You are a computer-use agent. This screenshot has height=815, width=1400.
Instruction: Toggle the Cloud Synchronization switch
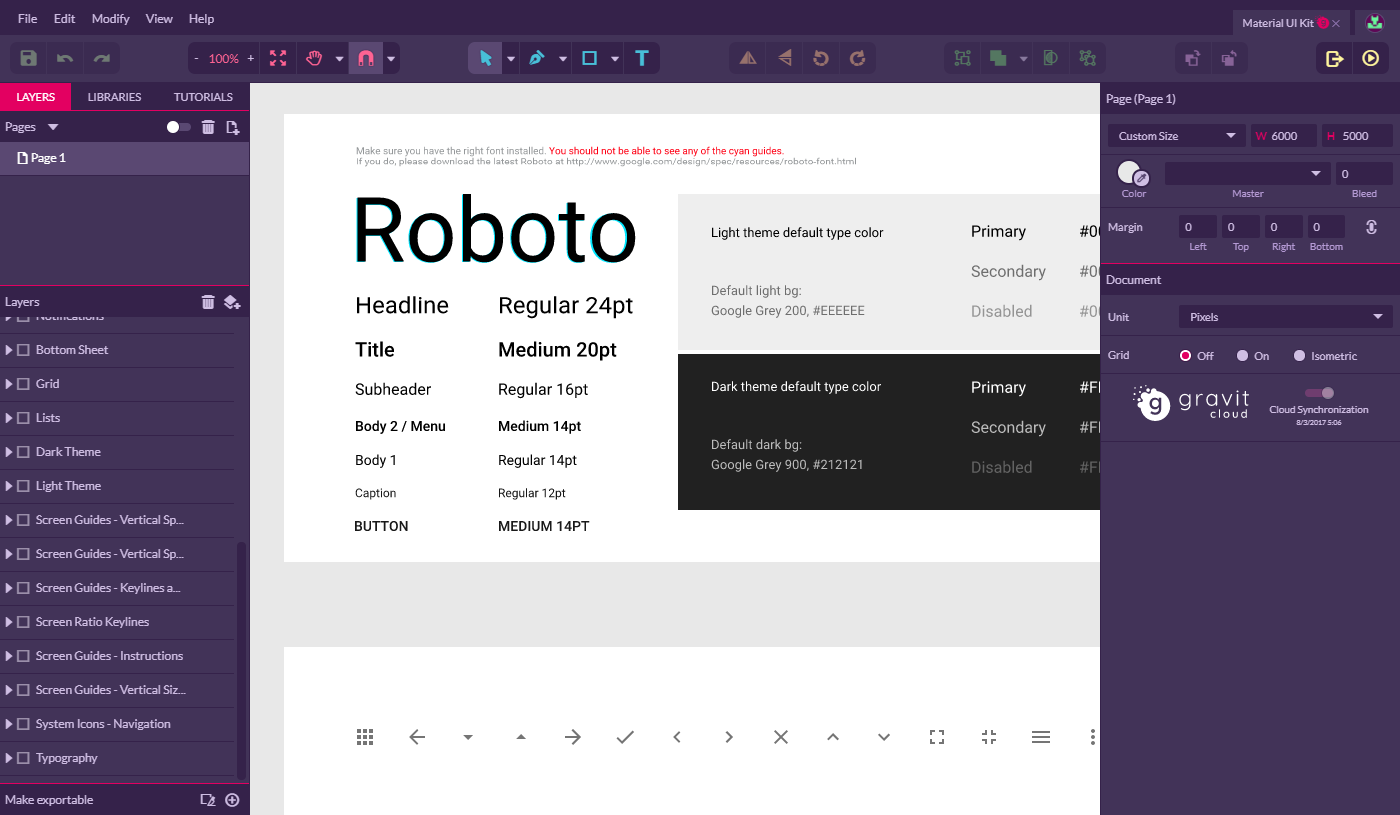1319,393
